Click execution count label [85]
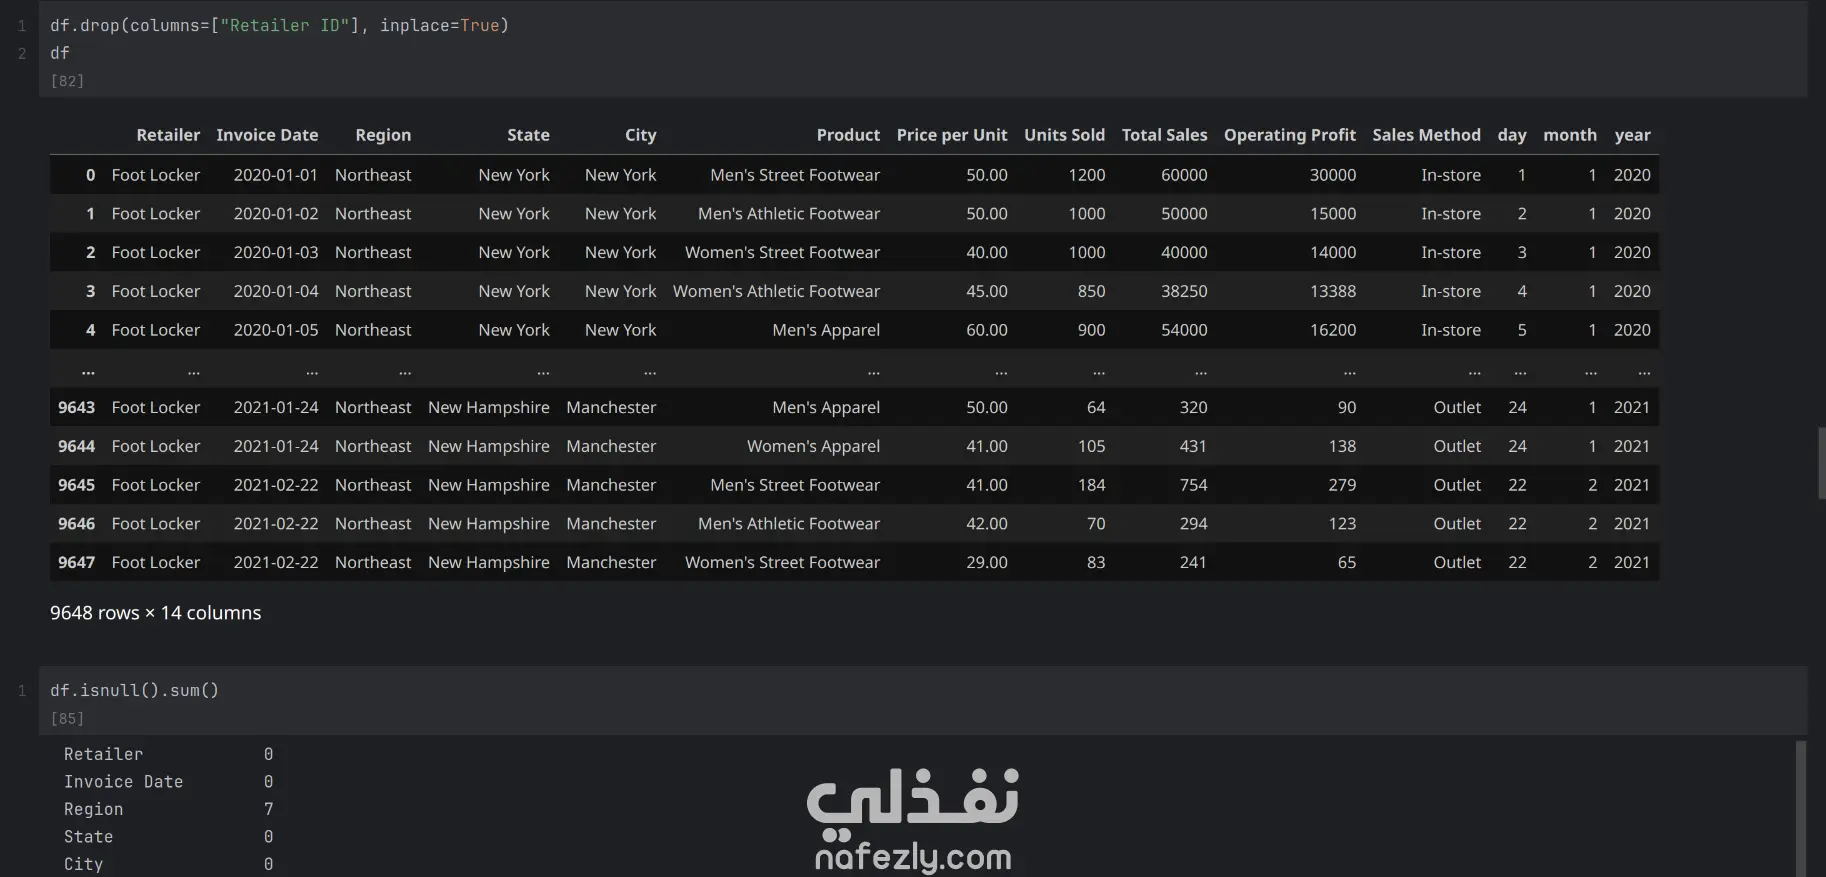Screen dimensions: 1826x877 tap(67, 719)
